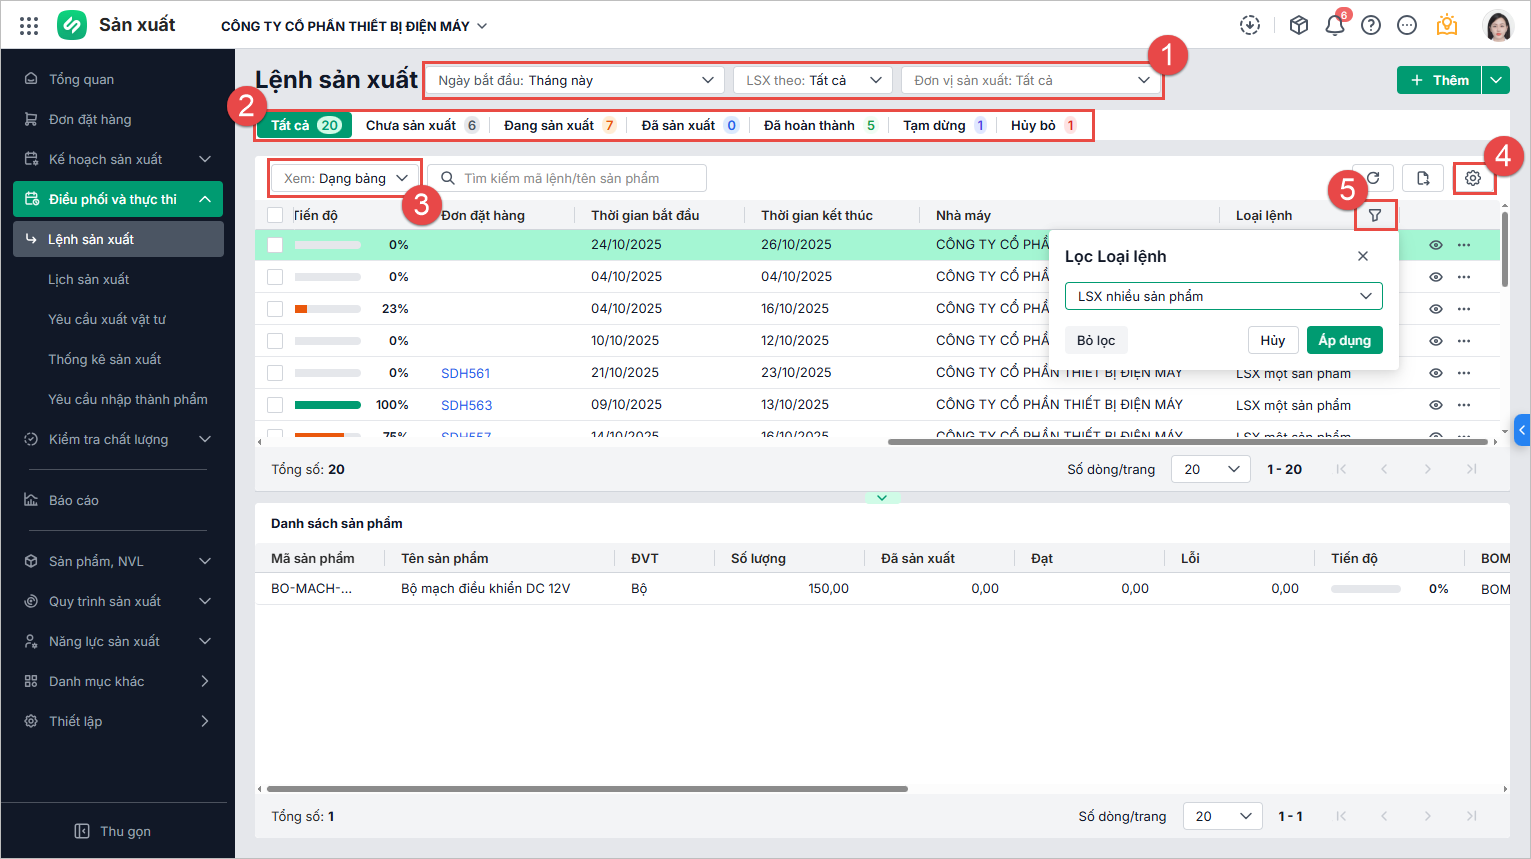This screenshot has height=859, width=1531.
Task: Open the Xem: Dạng bảng view dropdown
Action: [x=345, y=178]
